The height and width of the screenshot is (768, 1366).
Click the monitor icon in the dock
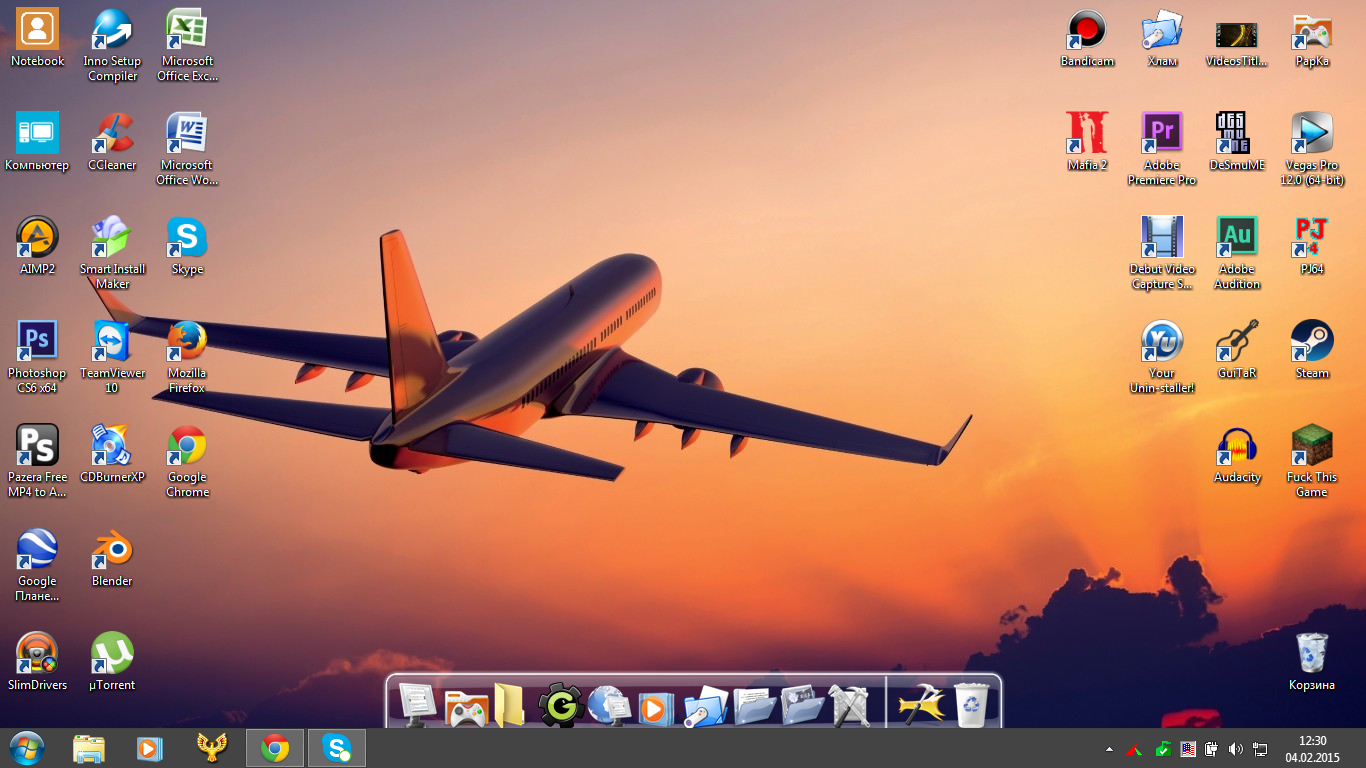click(x=417, y=704)
